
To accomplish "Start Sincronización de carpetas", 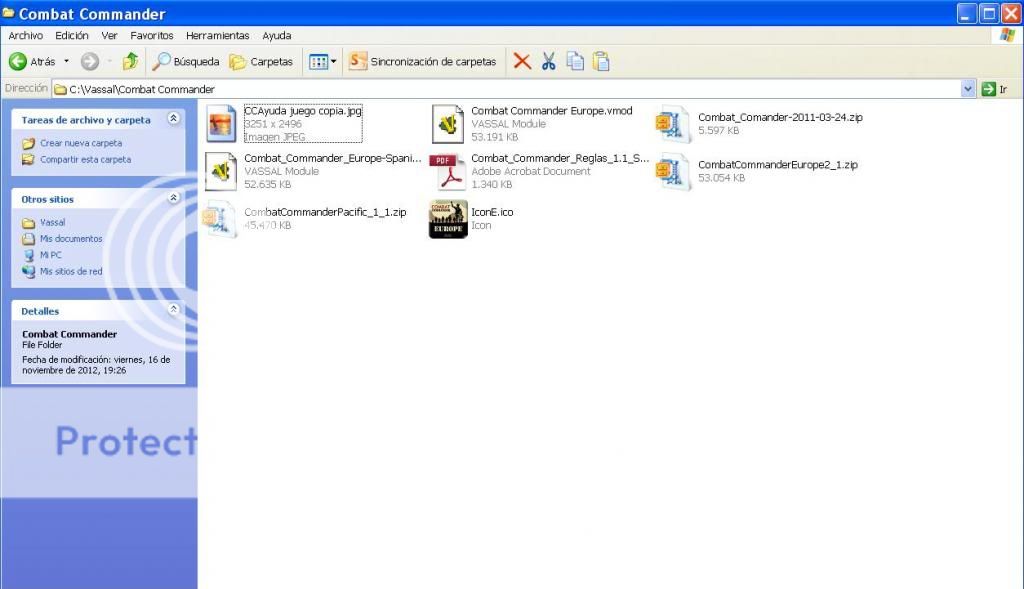I will click(423, 61).
